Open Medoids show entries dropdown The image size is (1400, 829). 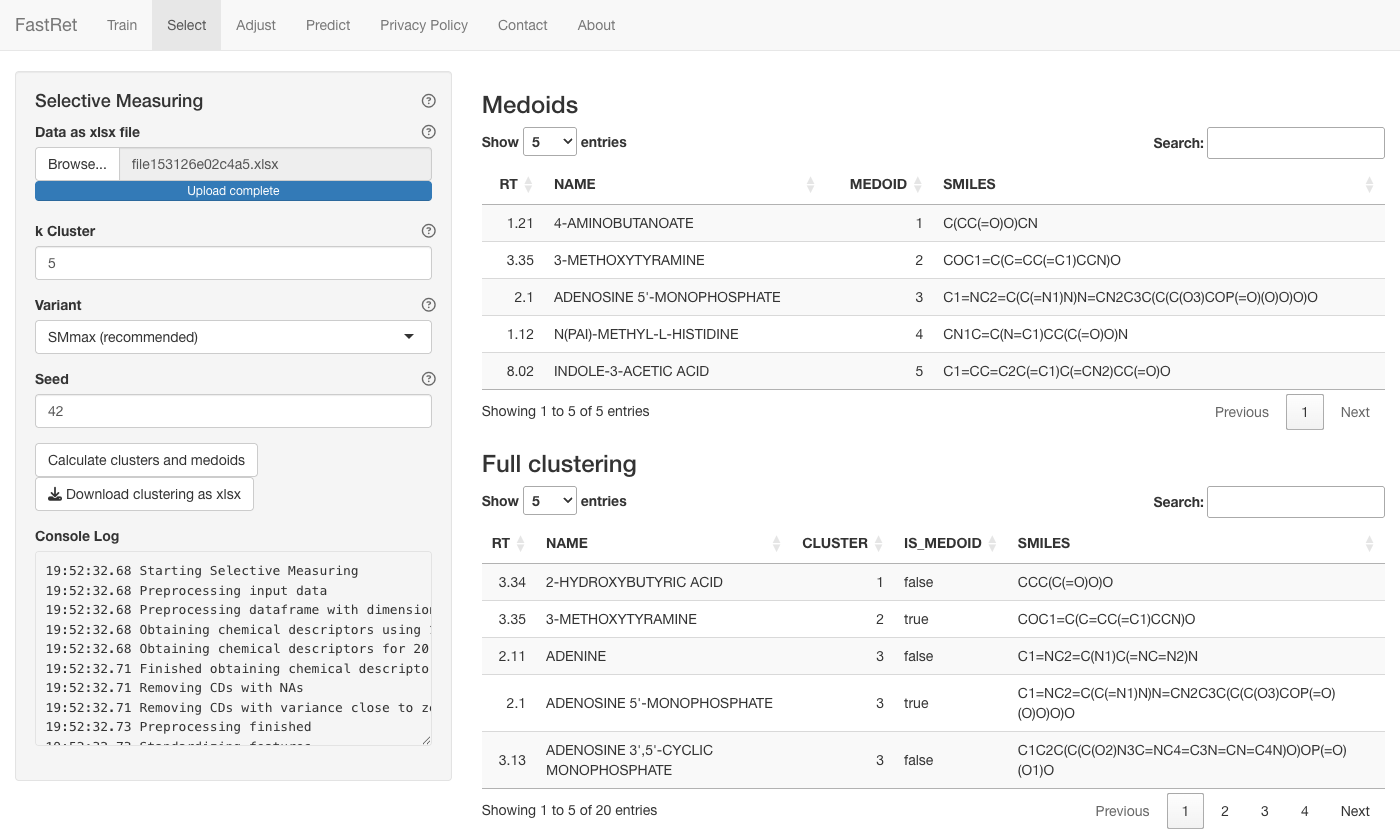click(550, 142)
